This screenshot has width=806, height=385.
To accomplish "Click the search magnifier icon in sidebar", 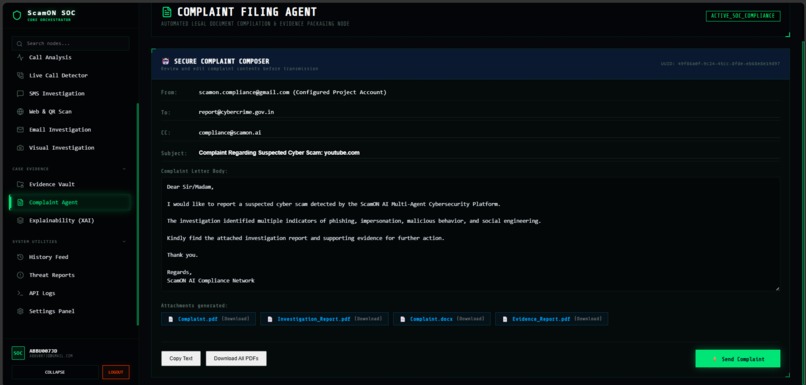I will tap(20, 44).
